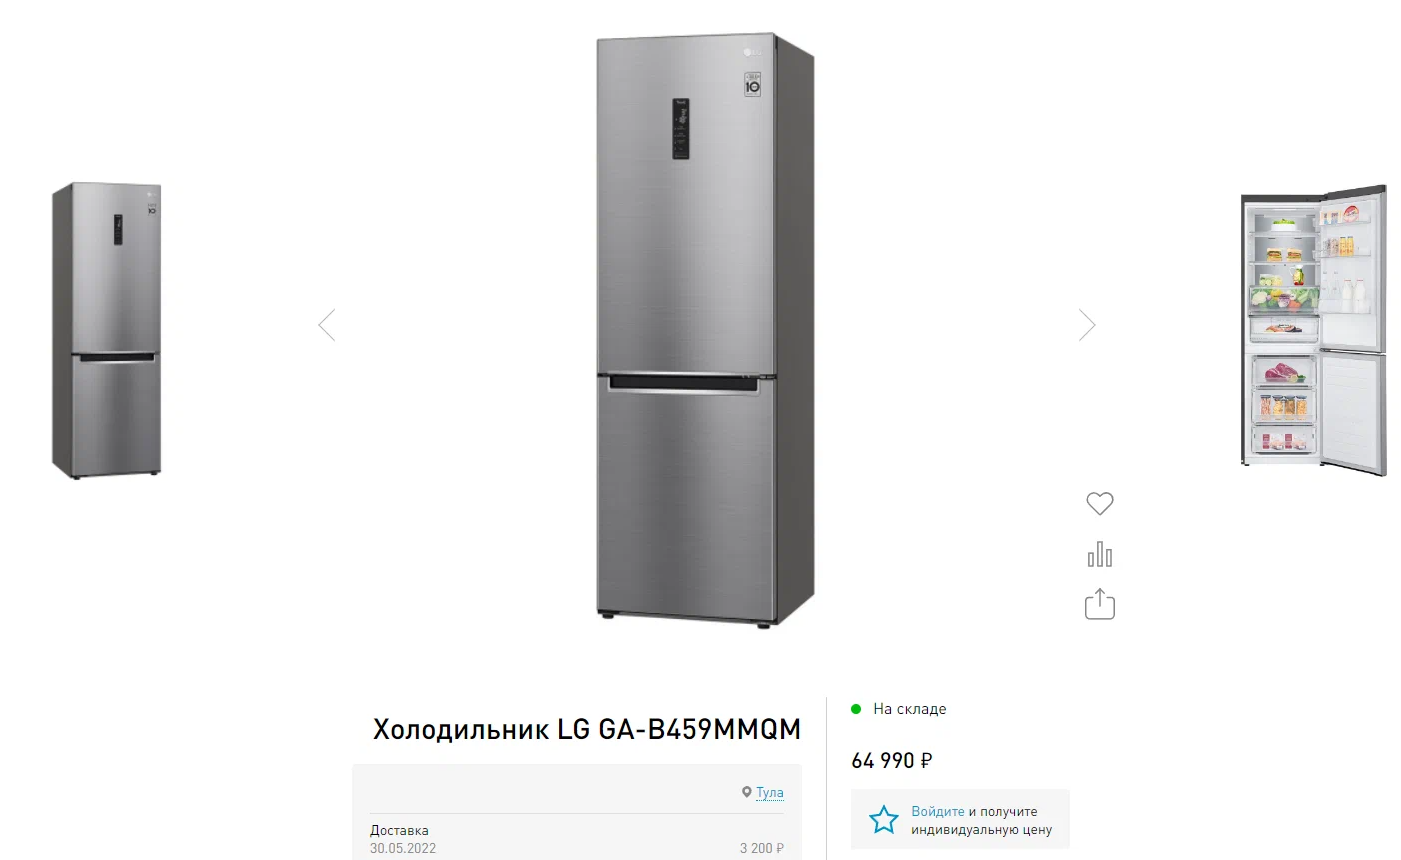Screen dimensions: 1401x860
Task: Click the На складе stock status
Action: [x=909, y=709]
